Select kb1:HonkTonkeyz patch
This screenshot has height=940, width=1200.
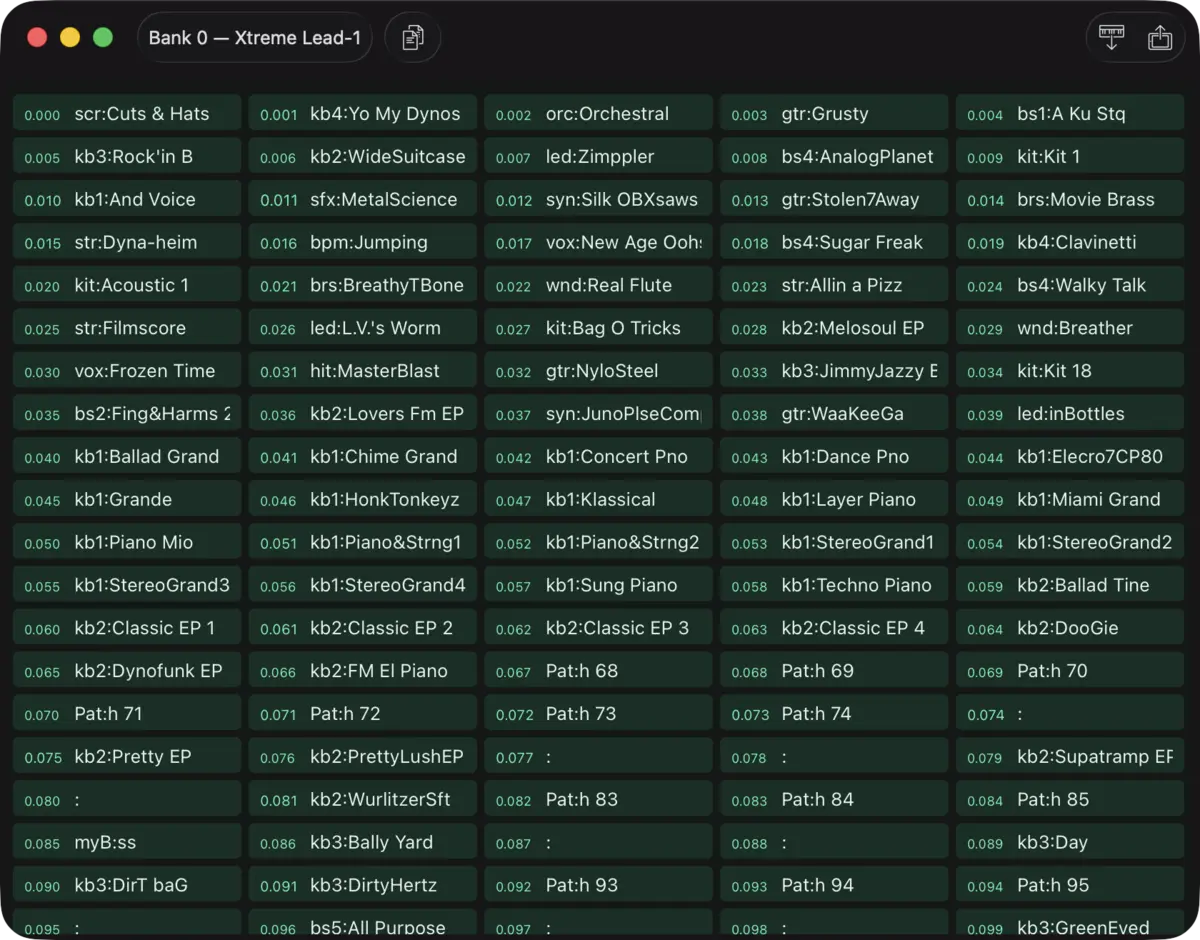363,500
